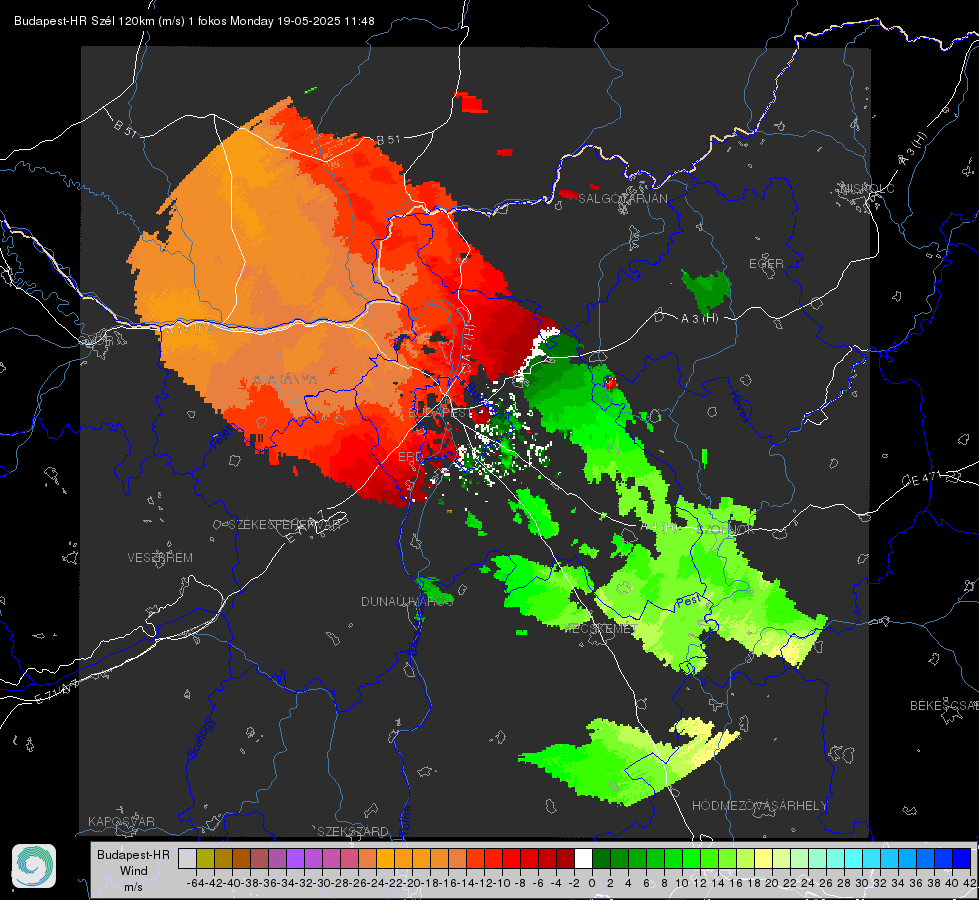
Task: Click the A 3 (H) road label near Miskolc
Action: point(913,149)
